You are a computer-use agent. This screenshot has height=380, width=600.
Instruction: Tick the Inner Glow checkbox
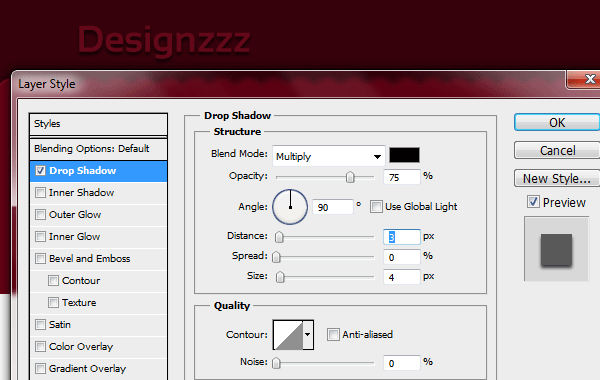point(40,236)
